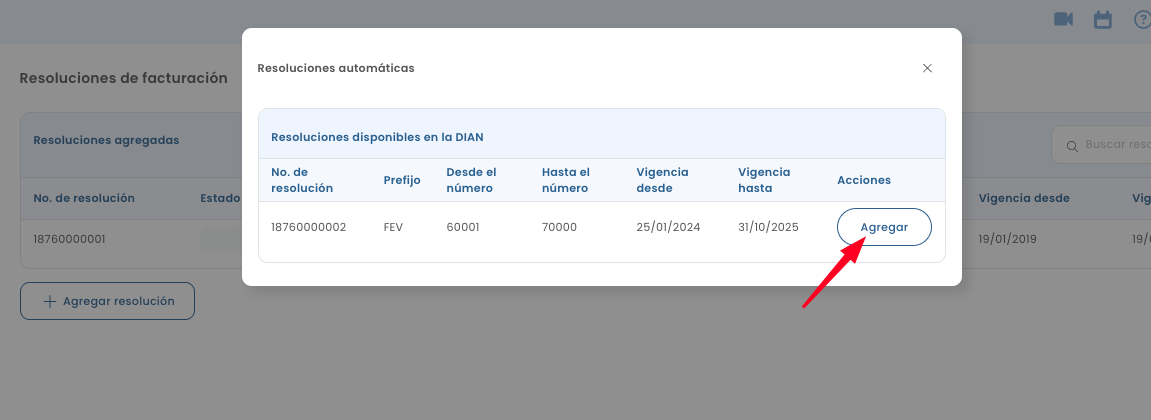Click the 25/01/2024 start date cell
The width and height of the screenshot is (1151, 420).
click(668, 227)
